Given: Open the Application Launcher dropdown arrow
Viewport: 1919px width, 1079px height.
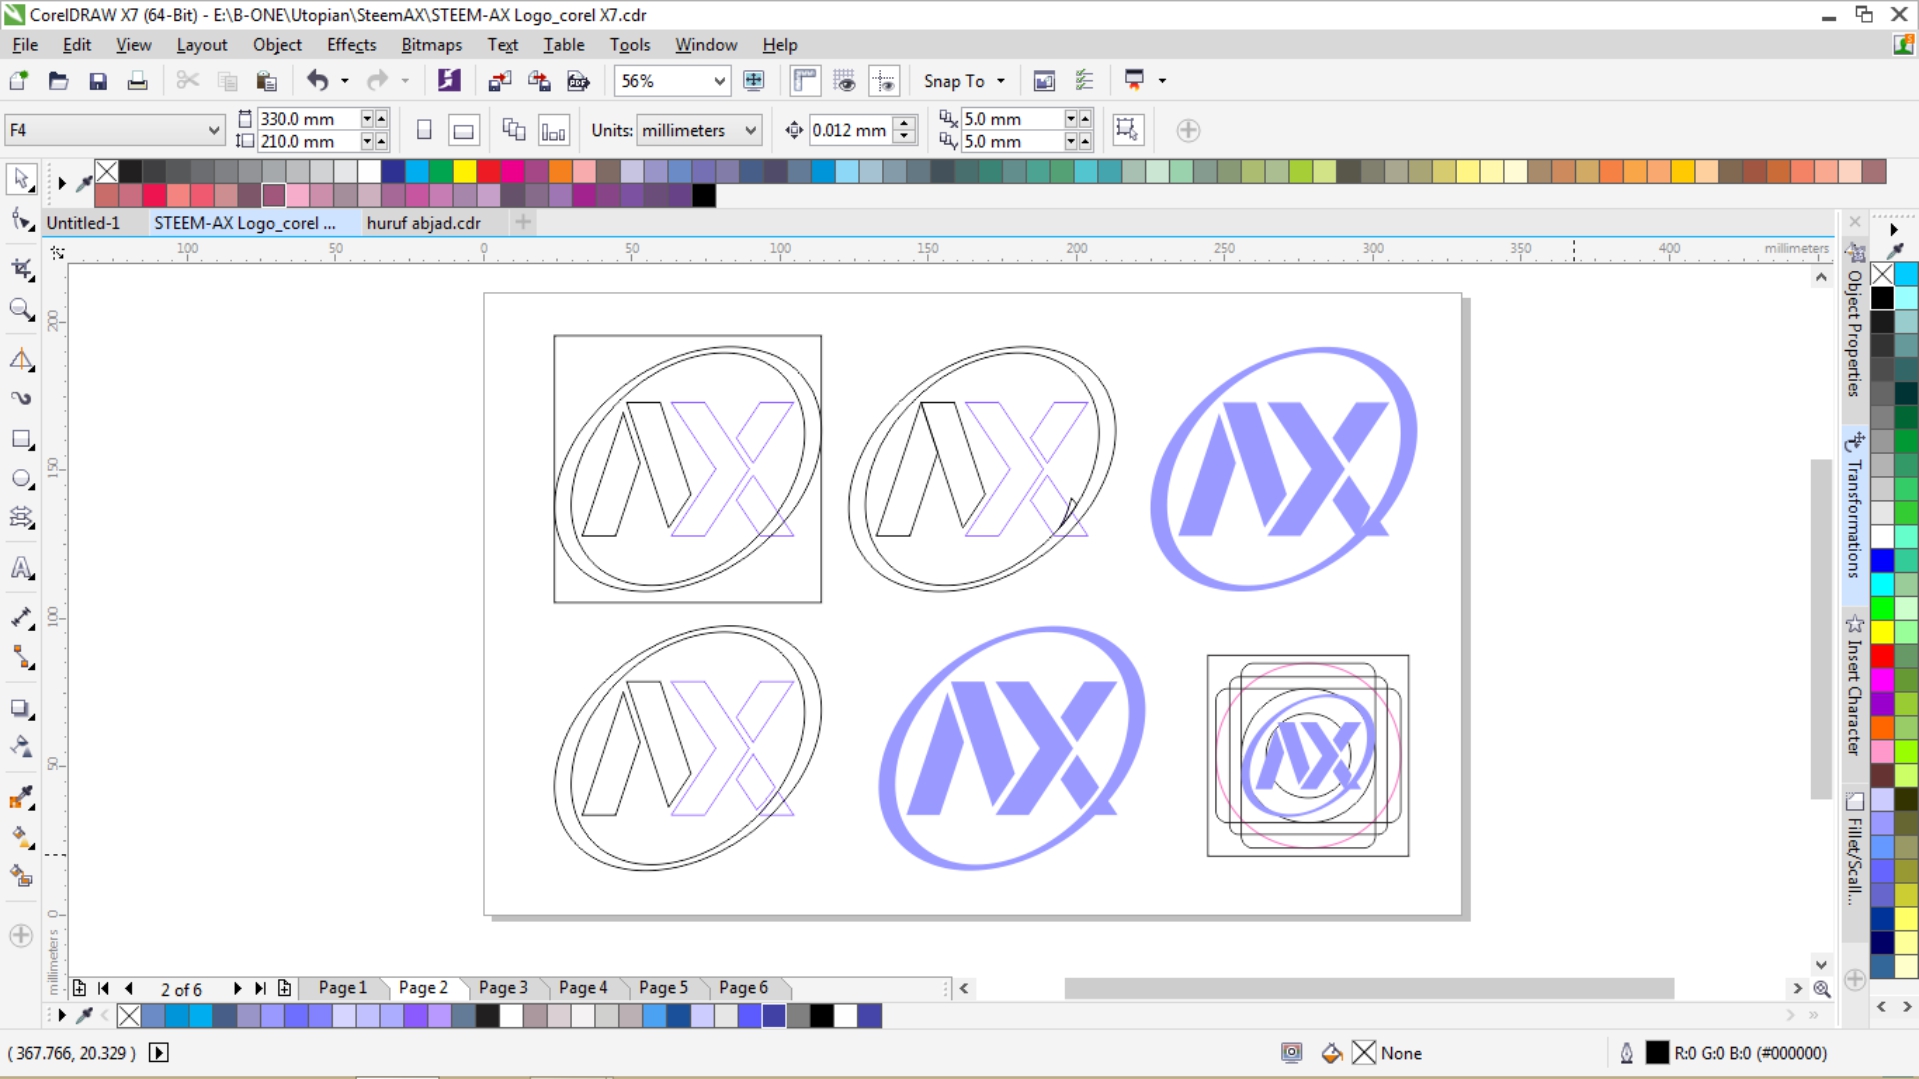Looking at the screenshot, I should (x=1162, y=81).
